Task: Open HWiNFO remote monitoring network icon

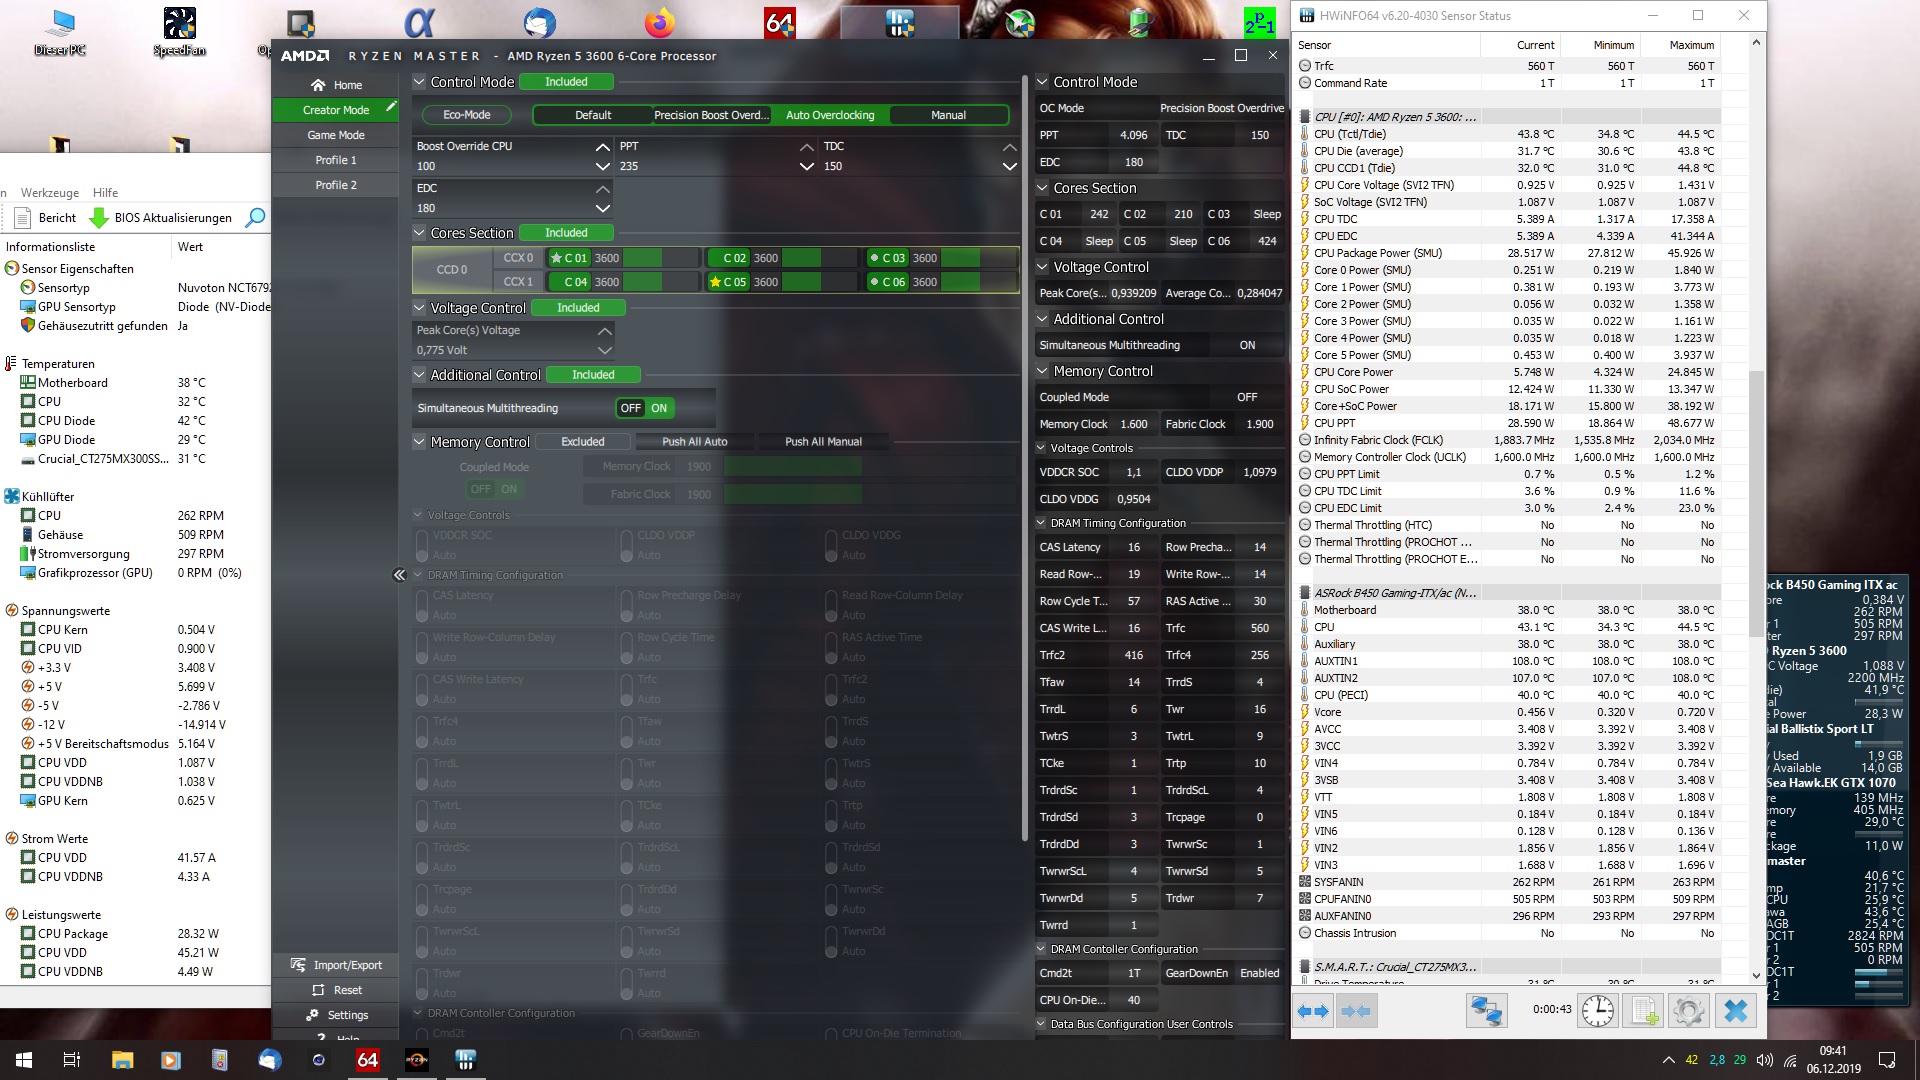Action: pyautogui.click(x=1485, y=1011)
